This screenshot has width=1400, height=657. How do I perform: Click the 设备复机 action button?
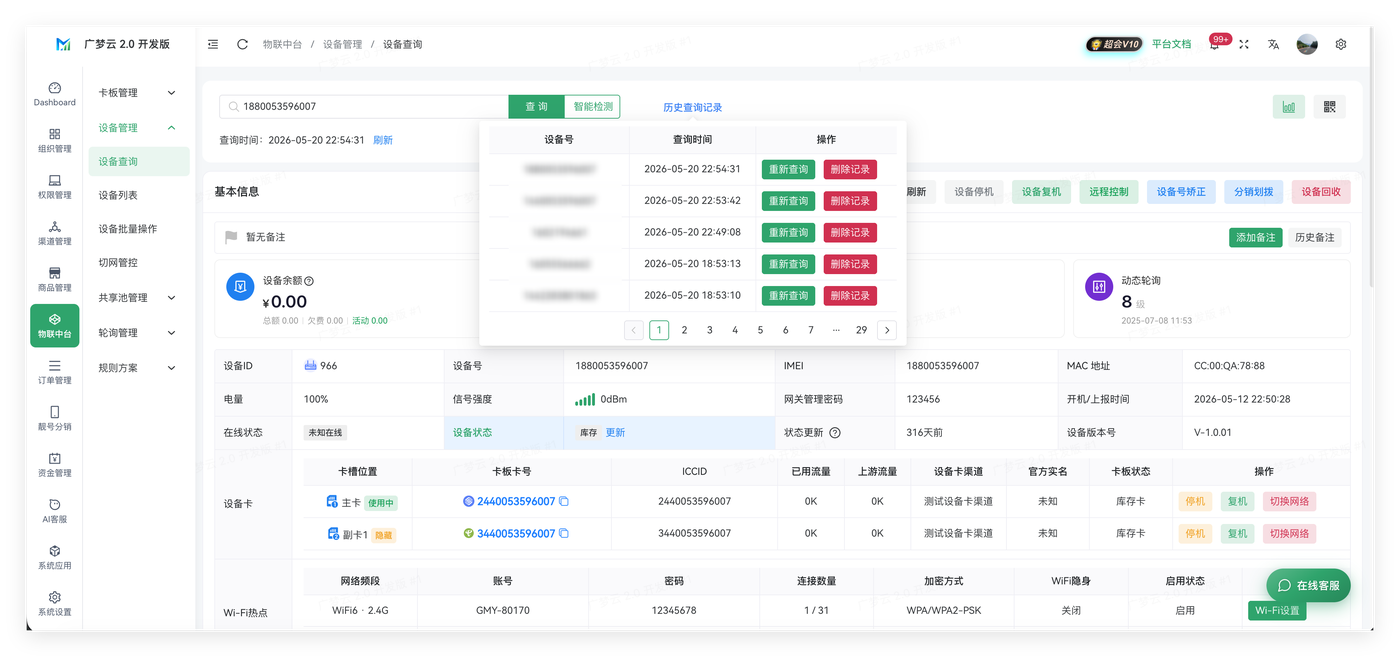(1042, 192)
